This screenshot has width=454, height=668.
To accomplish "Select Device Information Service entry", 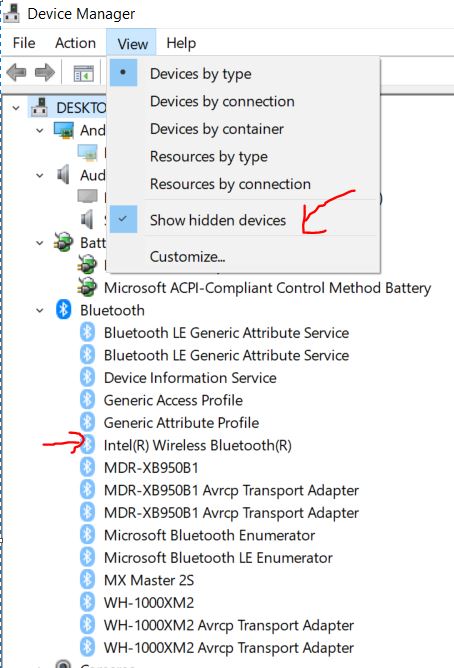I will [190, 377].
